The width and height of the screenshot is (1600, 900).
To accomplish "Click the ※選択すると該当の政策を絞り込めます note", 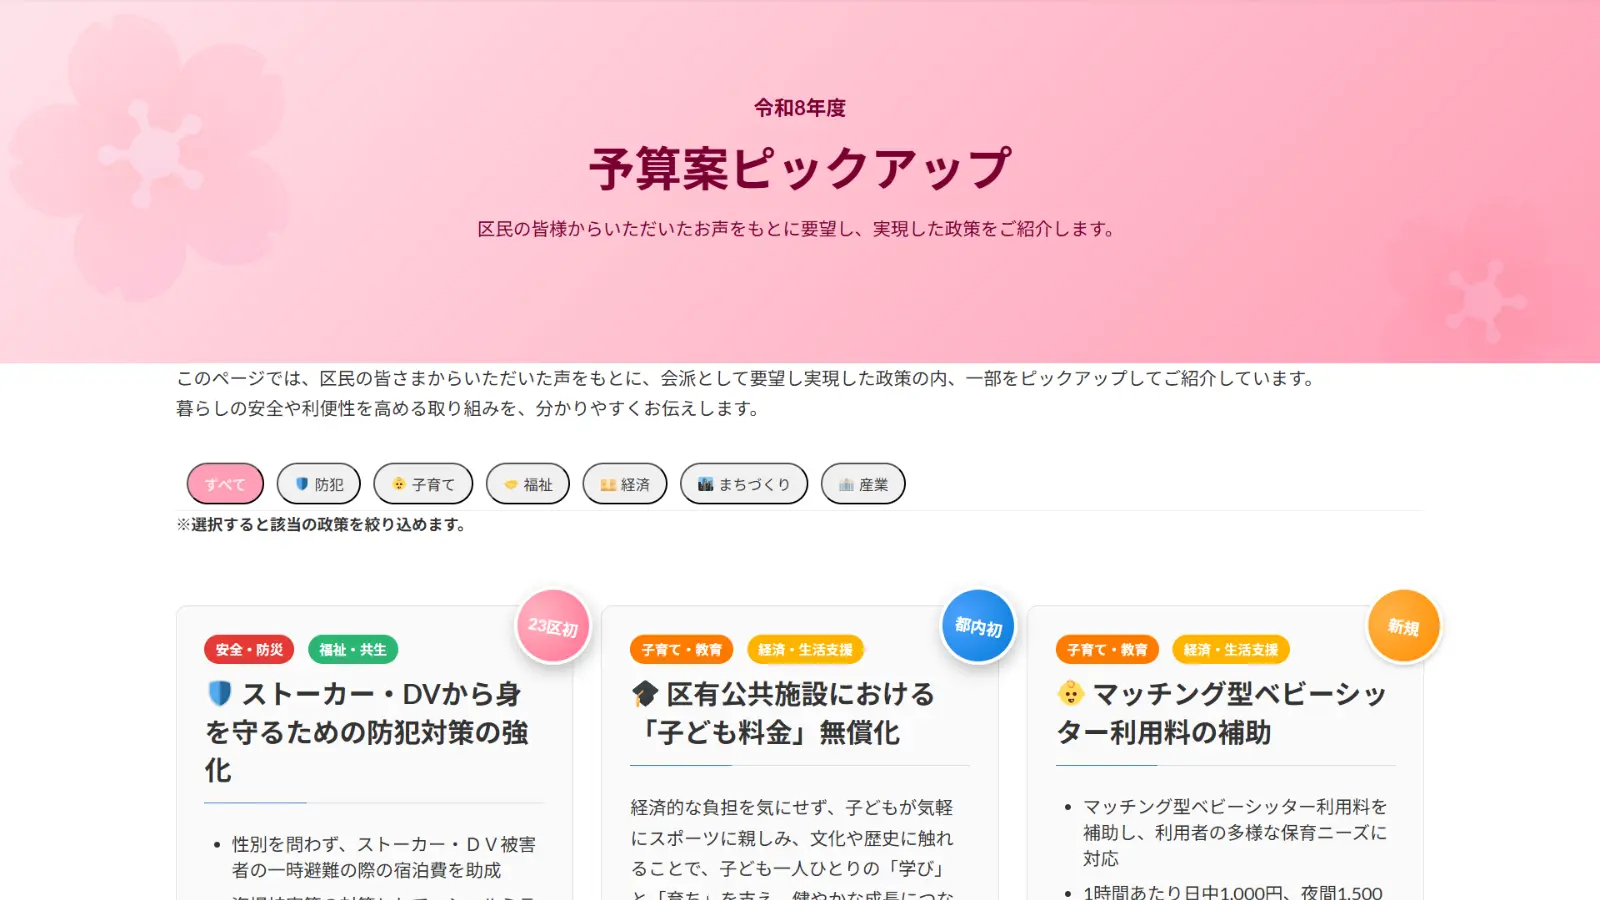I will (321, 524).
